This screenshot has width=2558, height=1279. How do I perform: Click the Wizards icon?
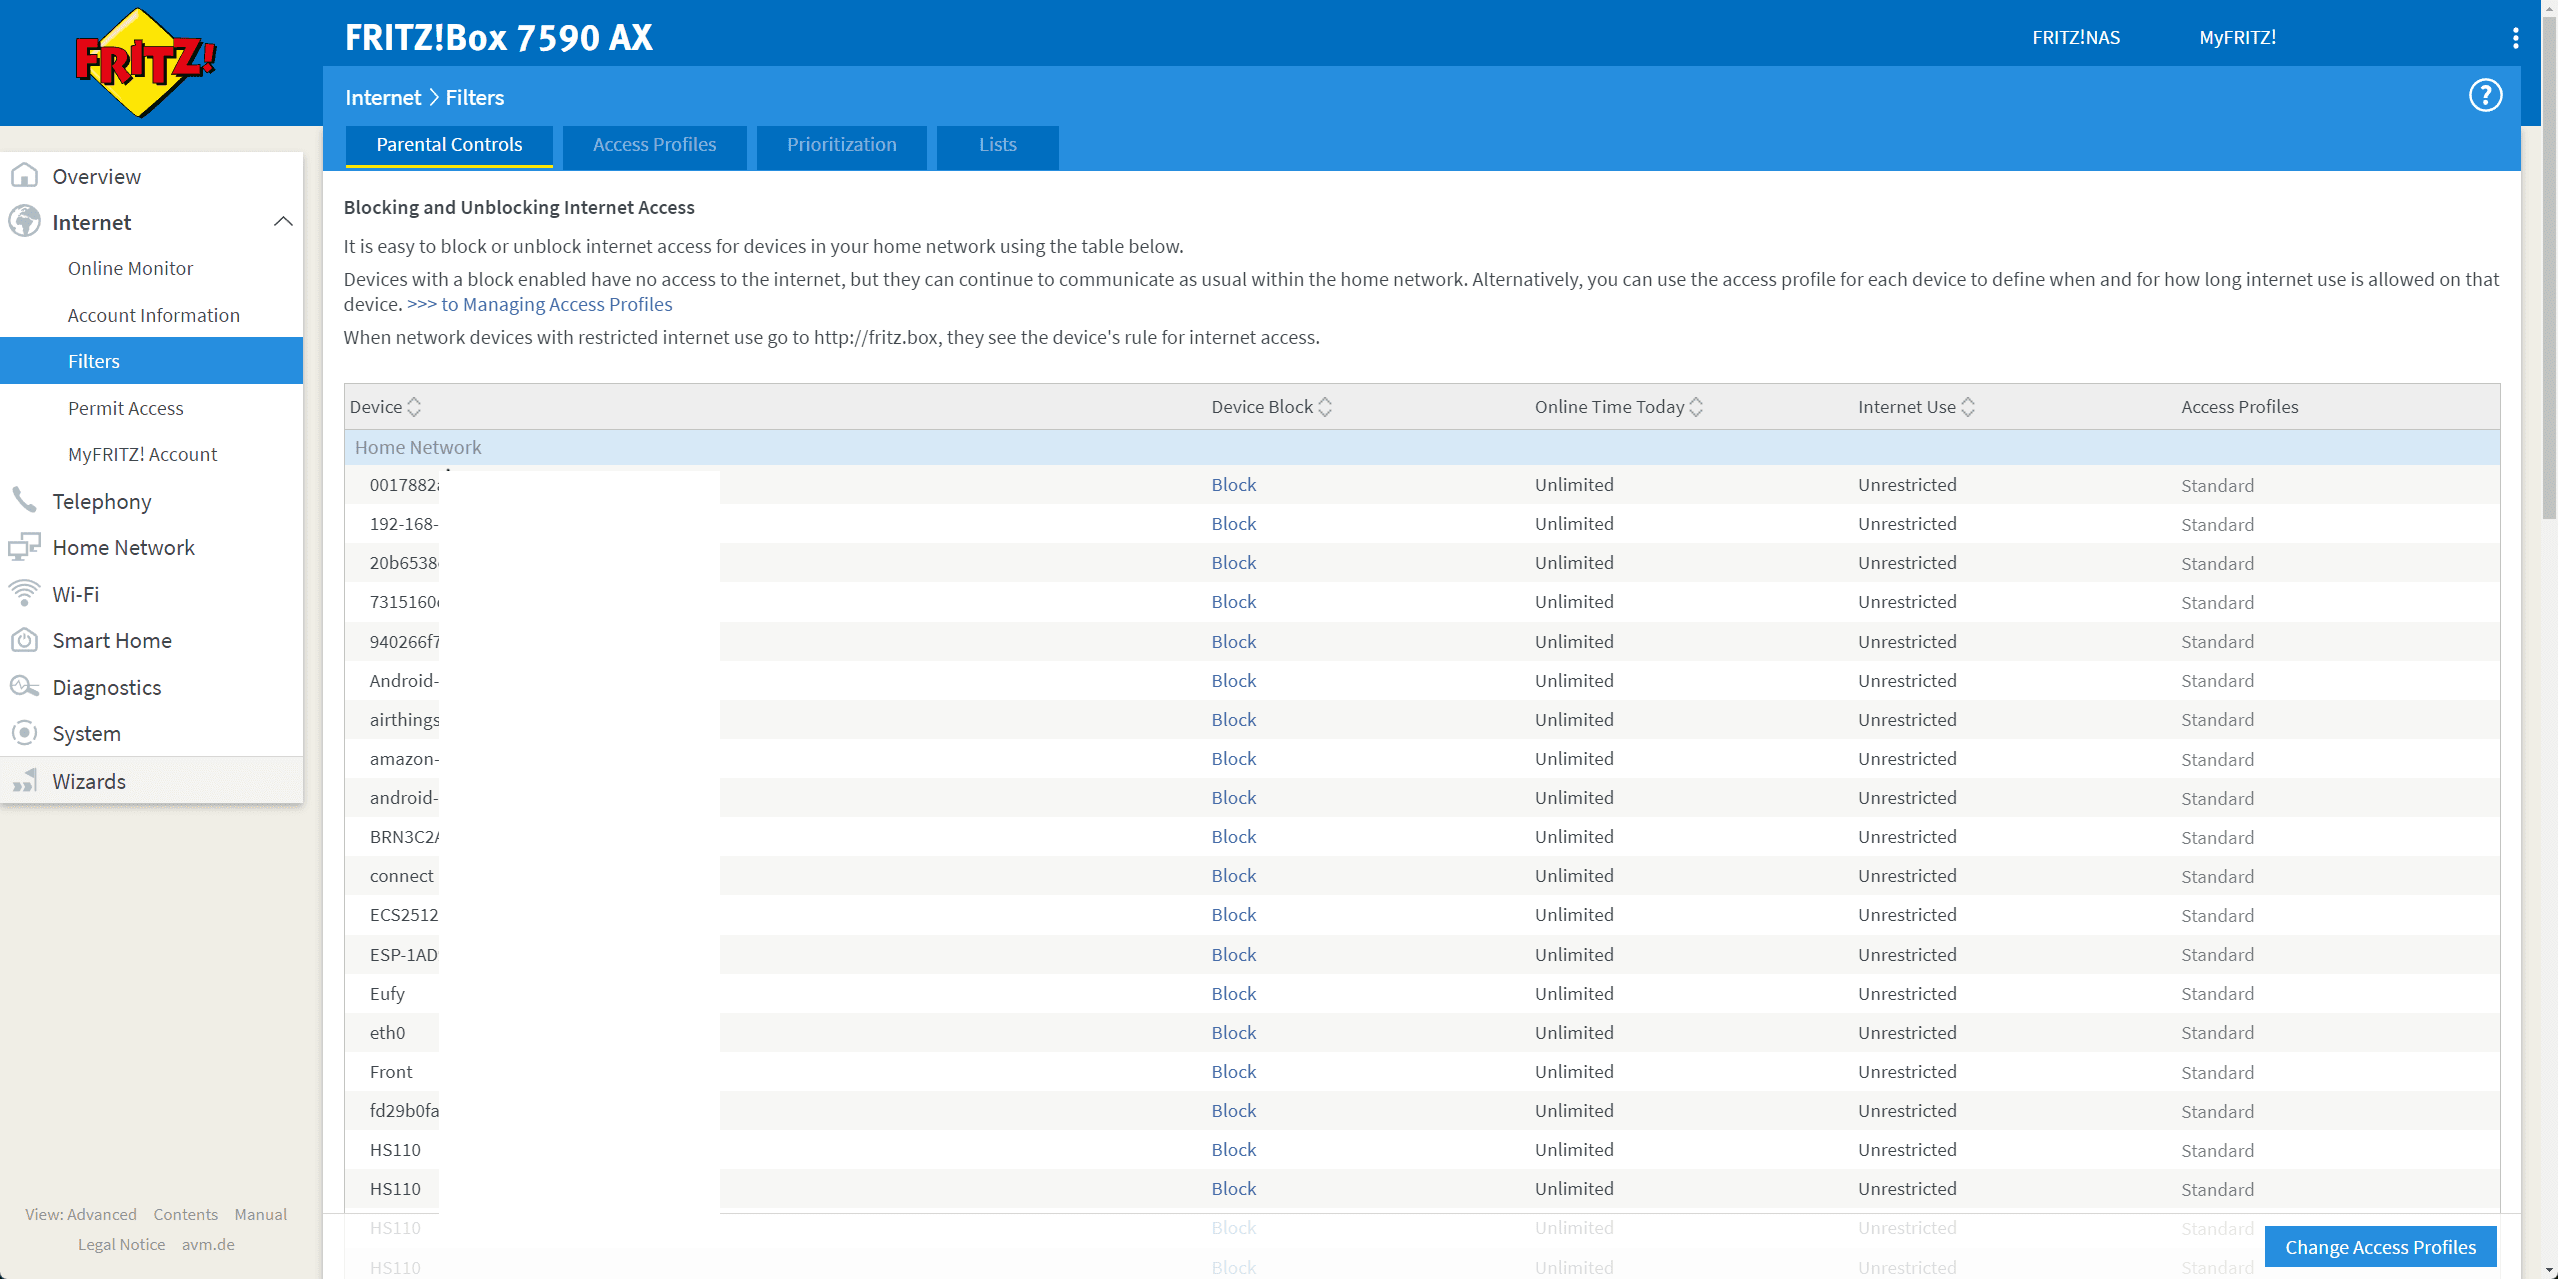(24, 781)
